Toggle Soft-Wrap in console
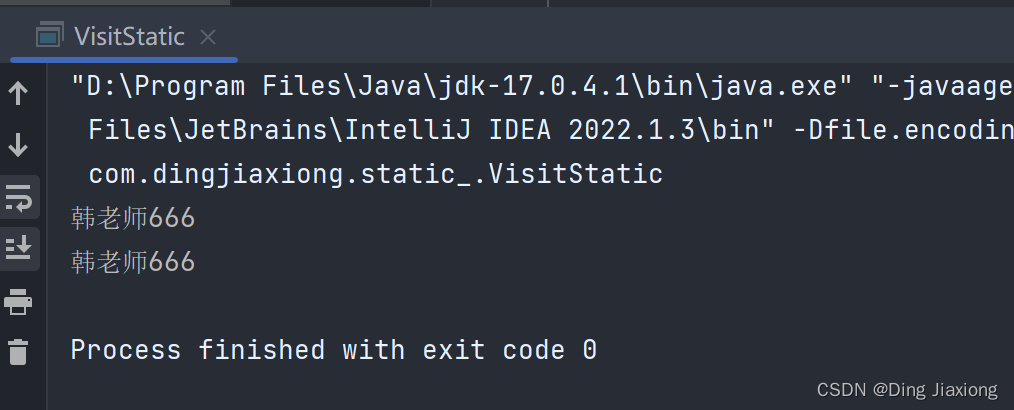Viewport: 1014px width, 410px height. 18,198
